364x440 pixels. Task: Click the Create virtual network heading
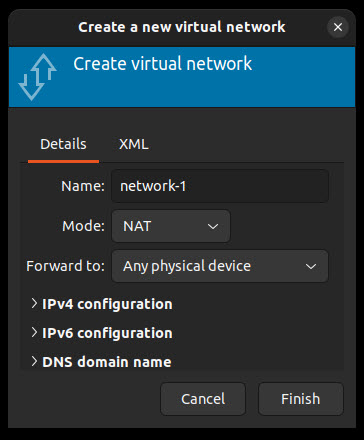163,64
